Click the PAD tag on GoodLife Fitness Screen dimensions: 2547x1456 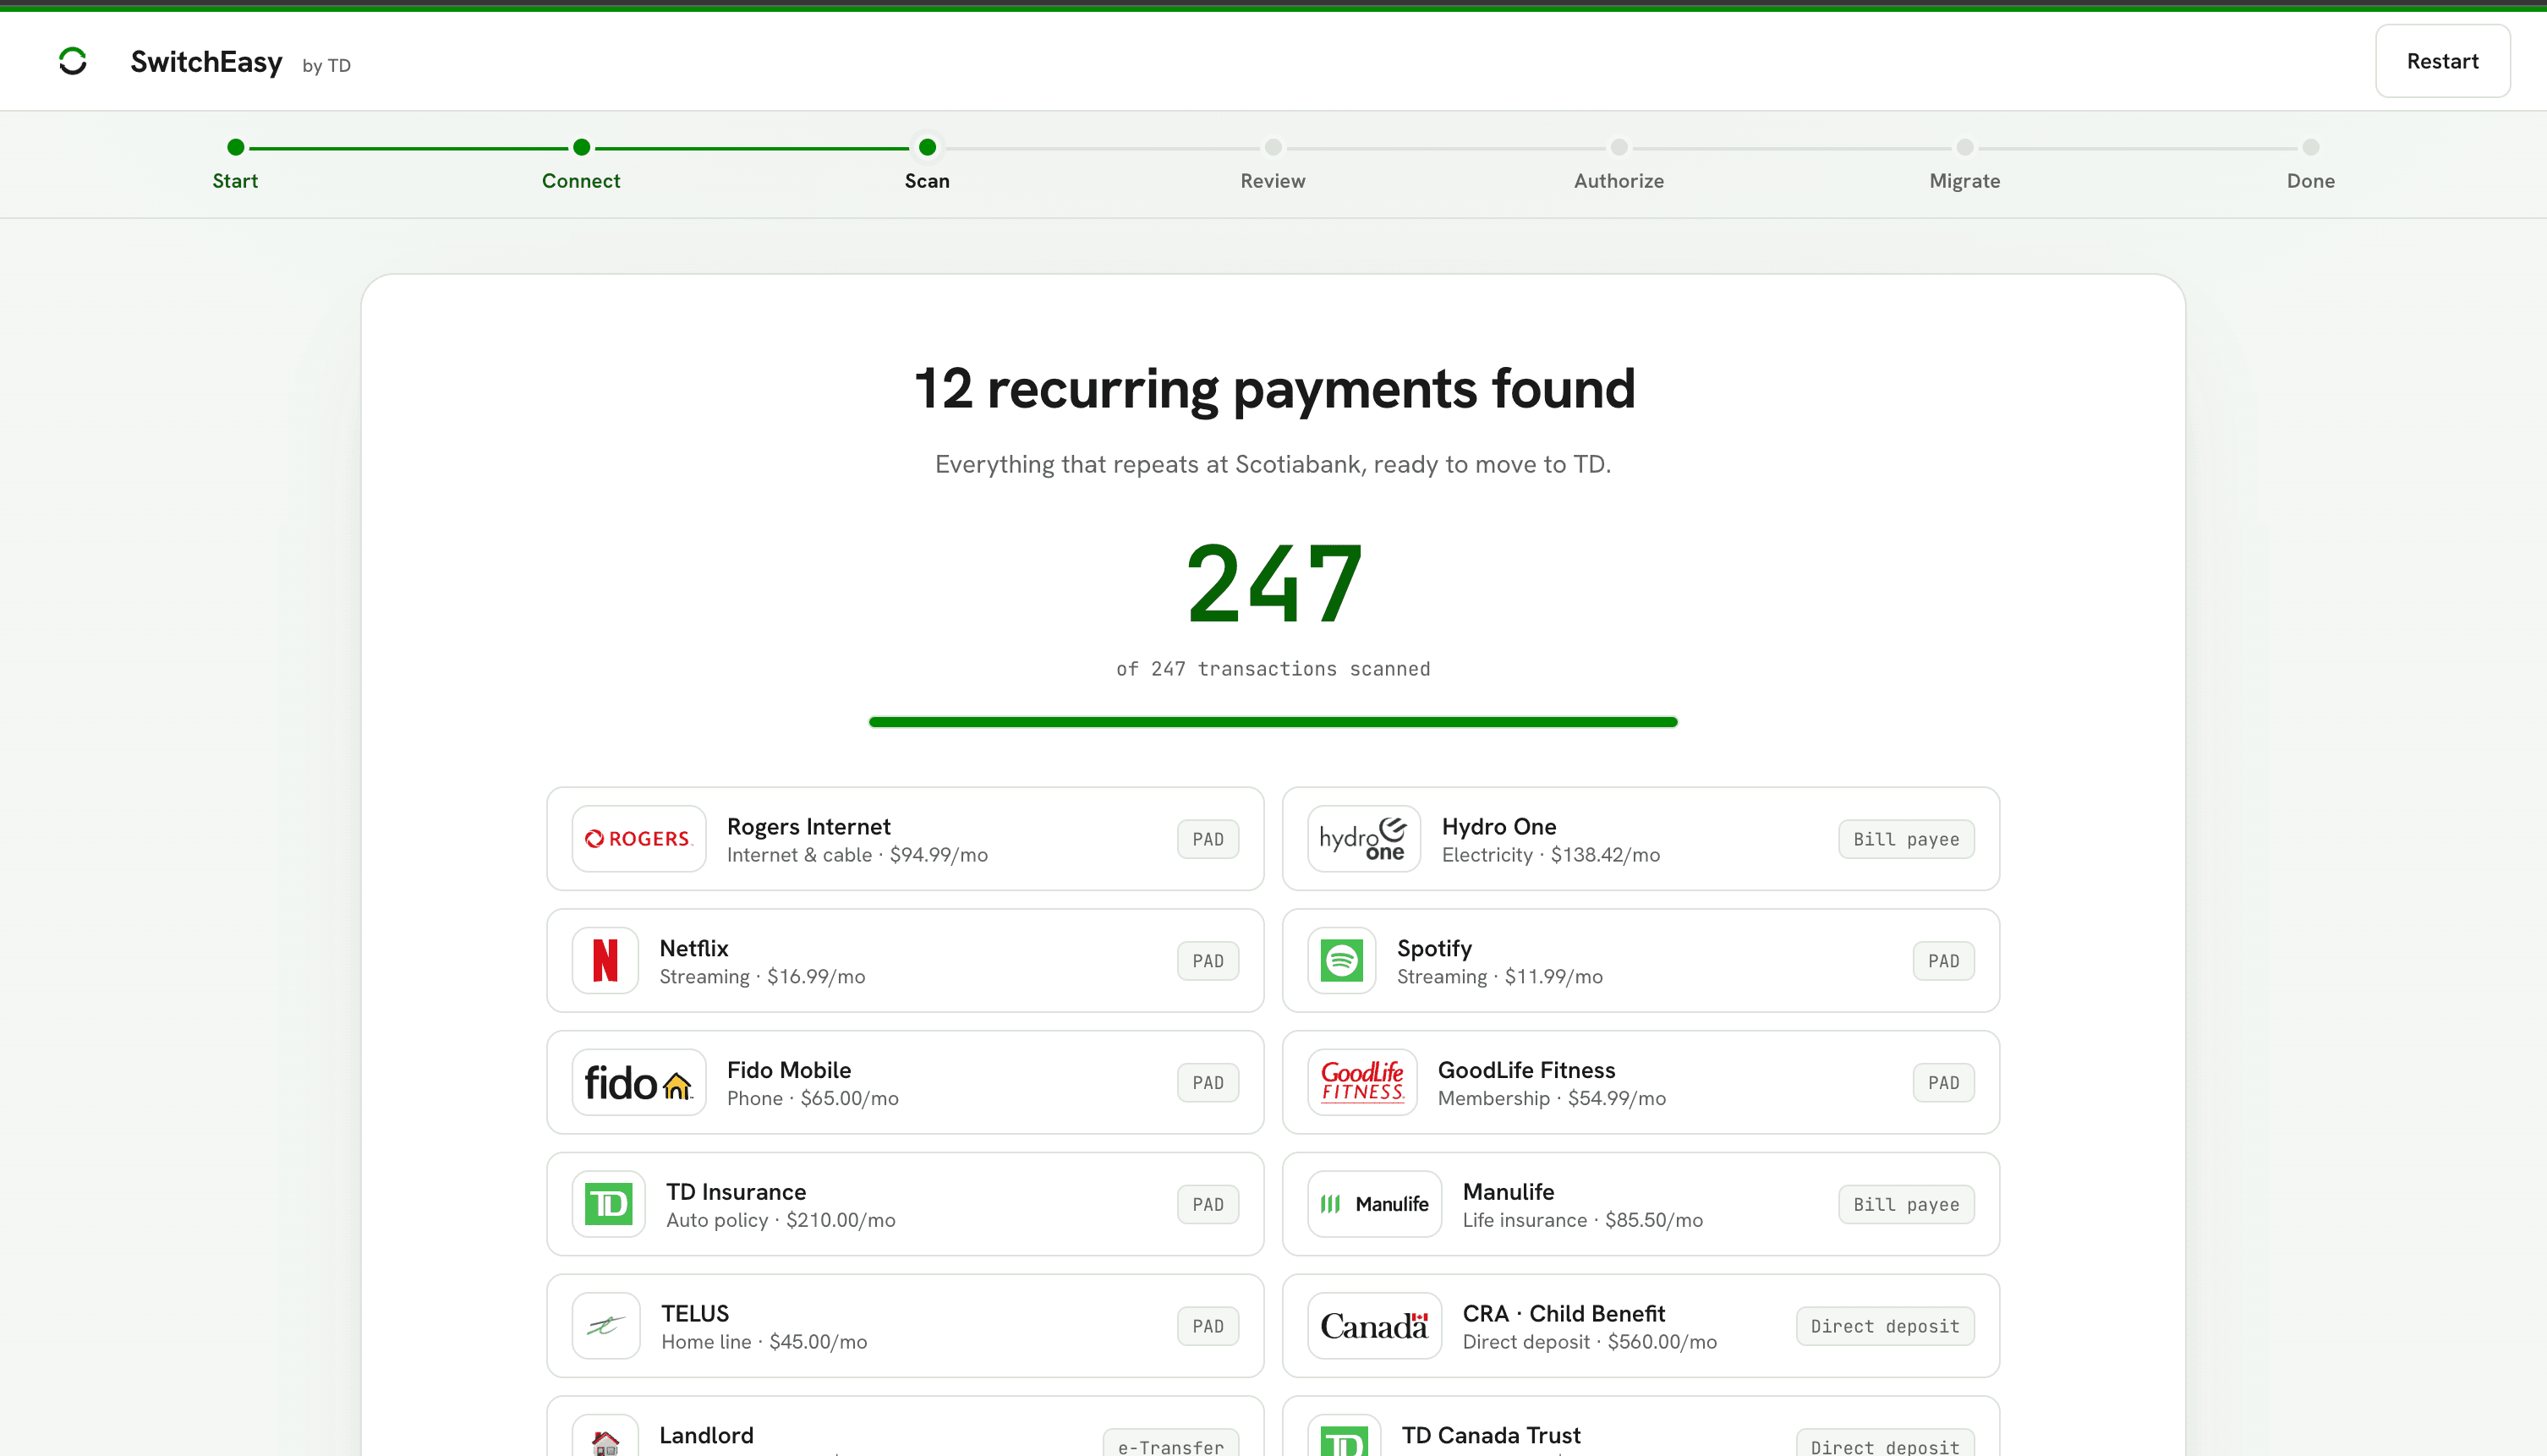pos(1943,1084)
